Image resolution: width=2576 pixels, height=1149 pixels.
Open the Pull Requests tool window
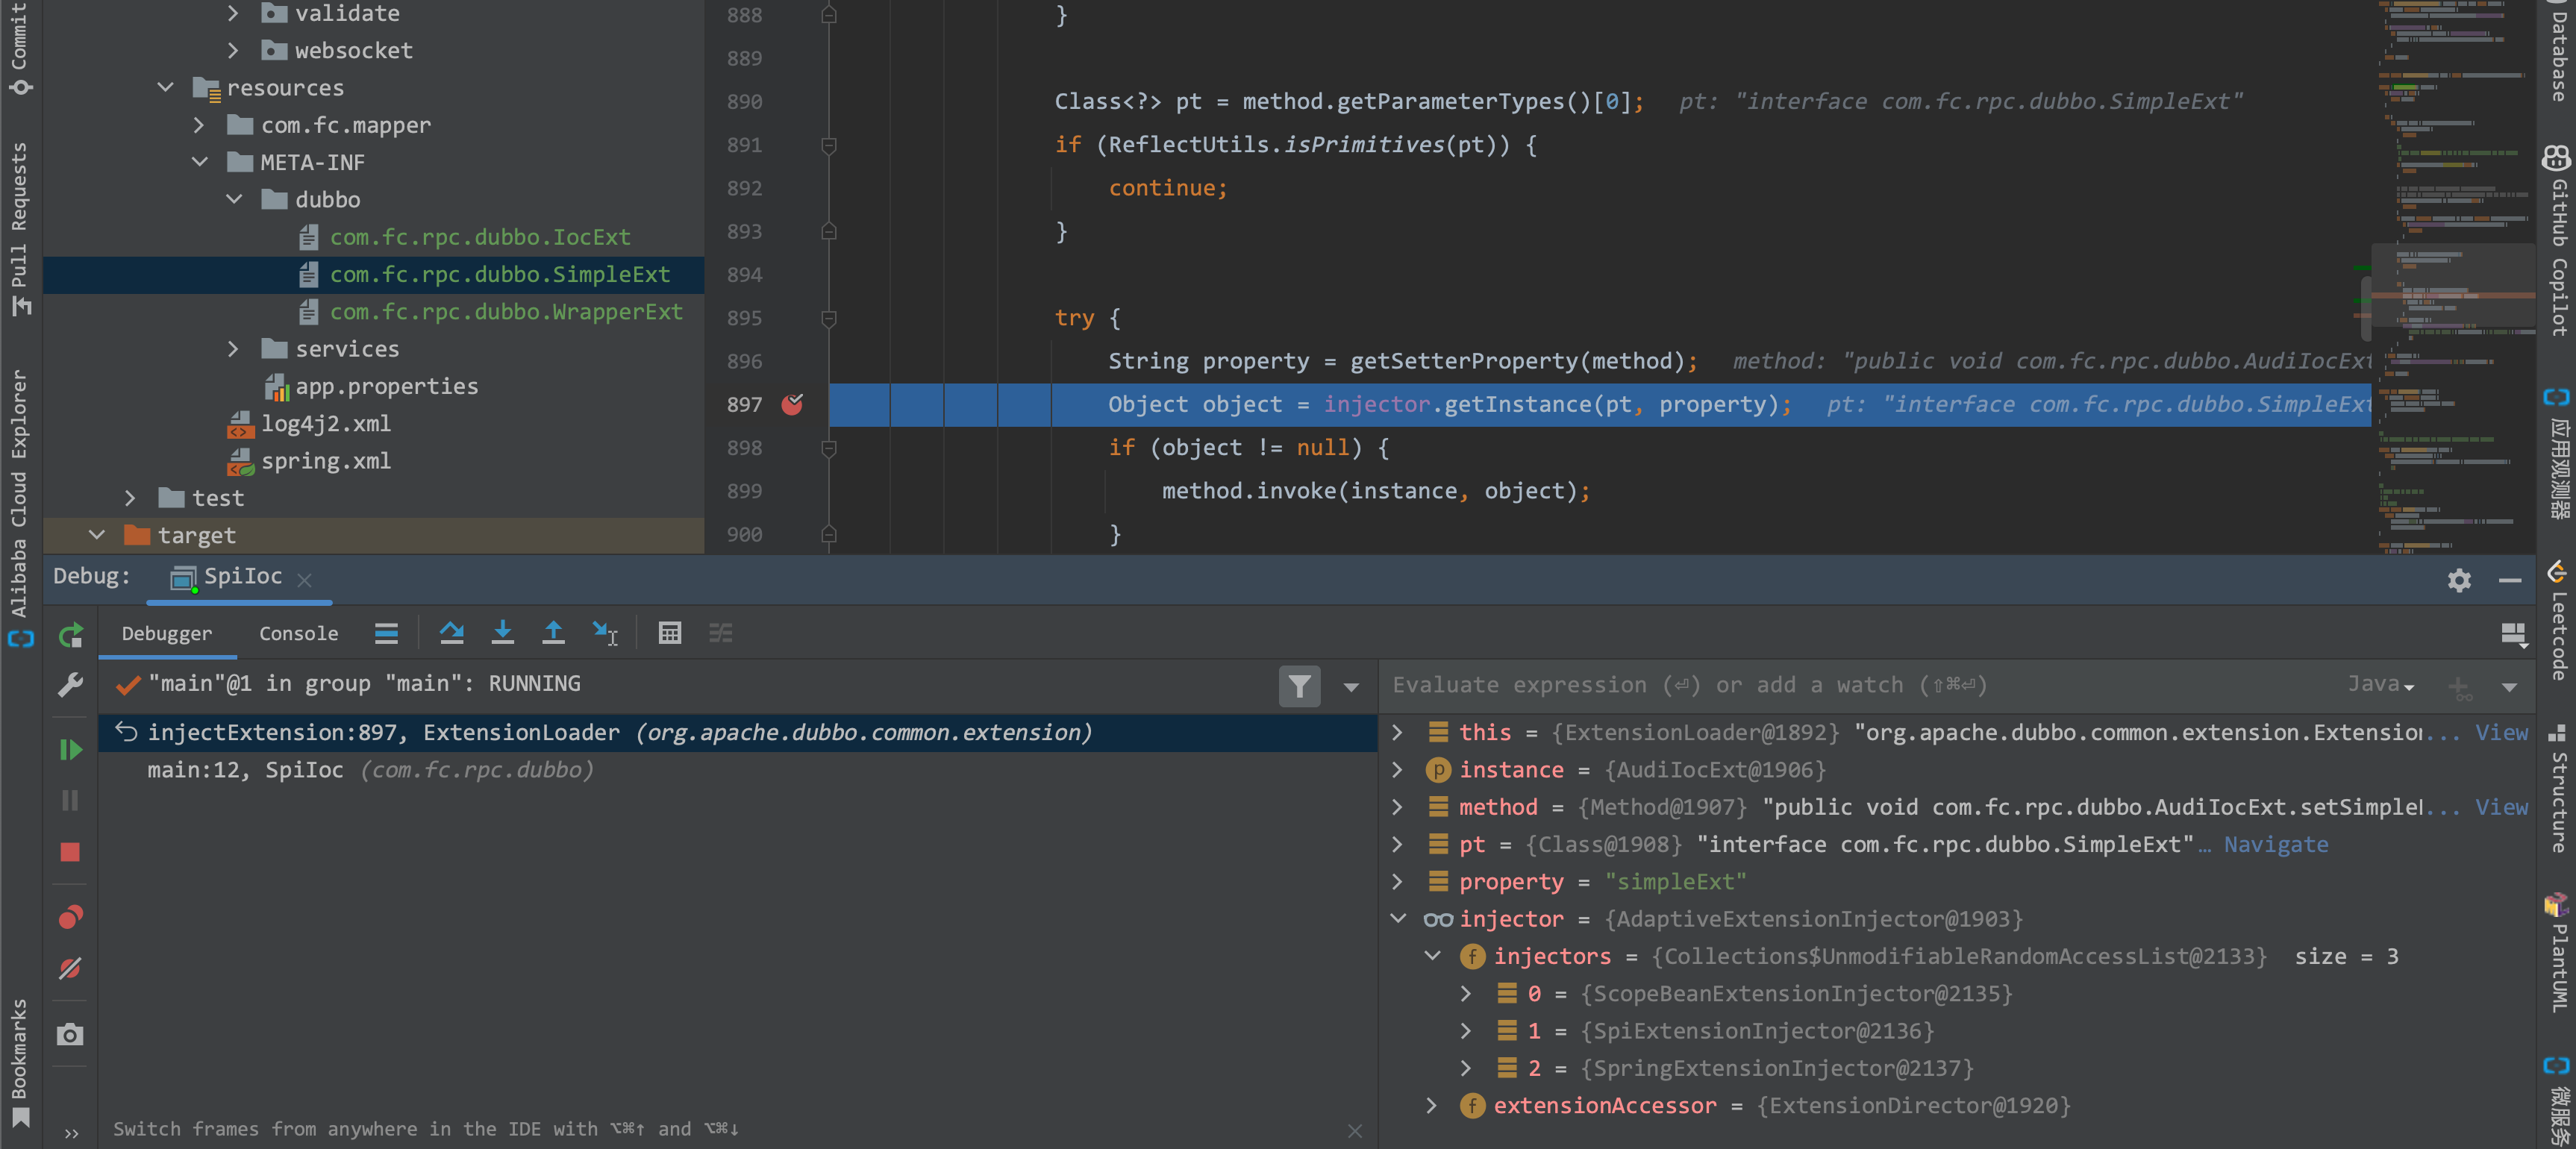point(20,228)
